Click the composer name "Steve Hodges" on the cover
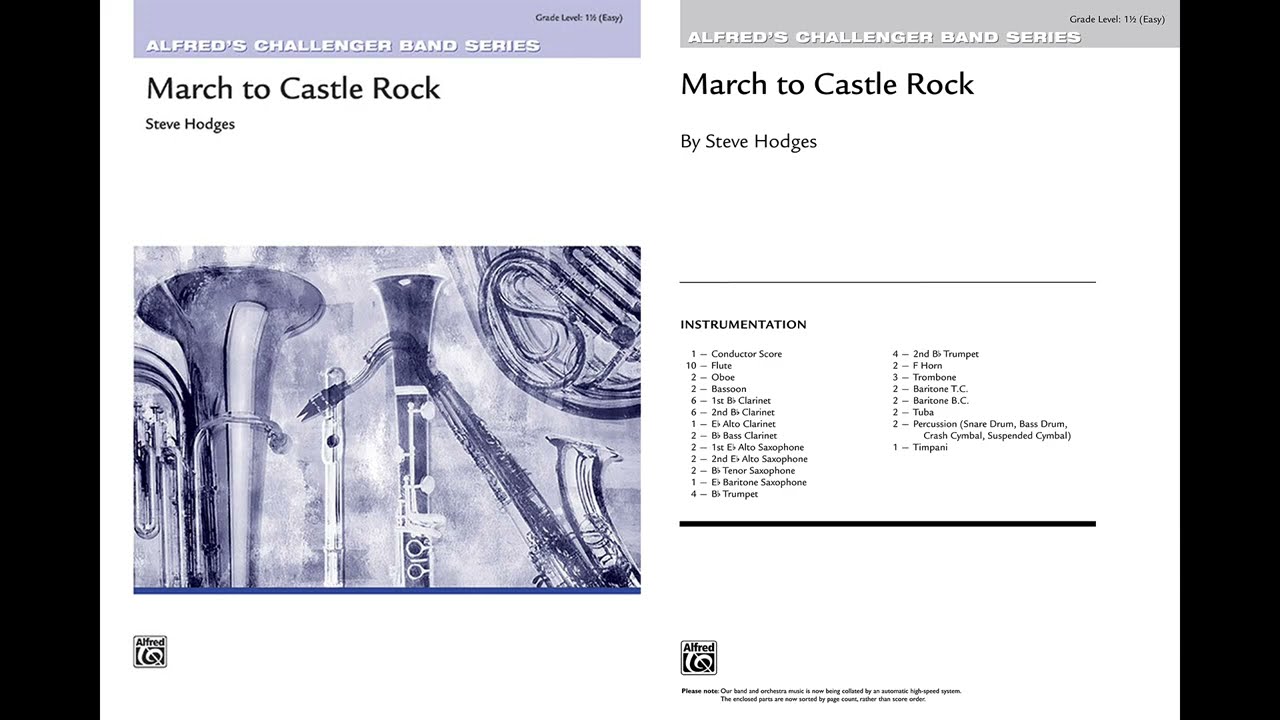The height and width of the screenshot is (720, 1280). (x=190, y=124)
